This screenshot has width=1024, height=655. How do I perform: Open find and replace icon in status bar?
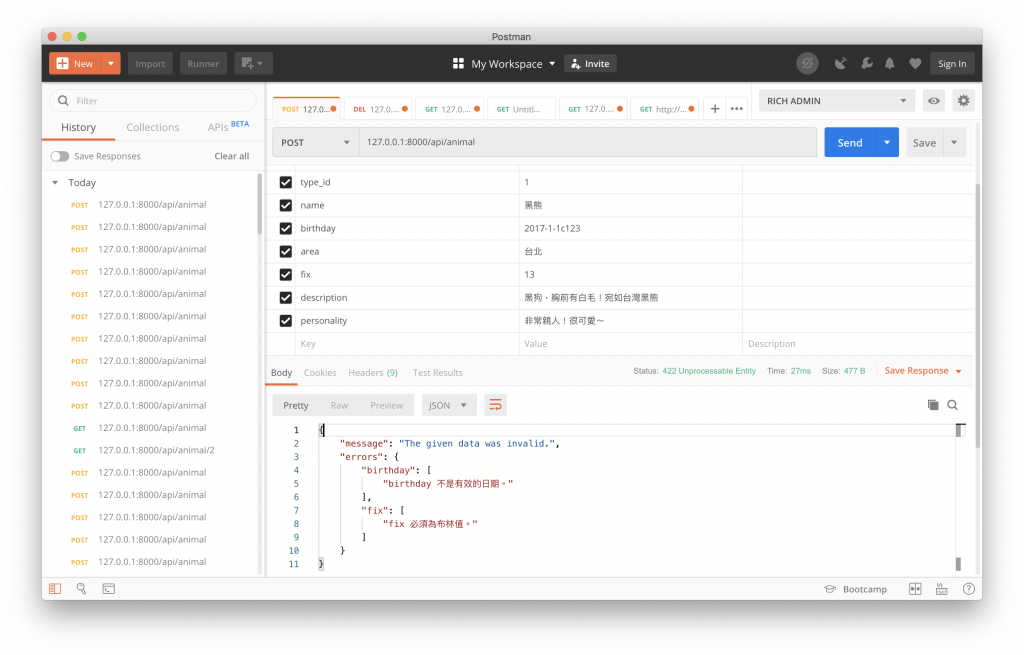82,589
